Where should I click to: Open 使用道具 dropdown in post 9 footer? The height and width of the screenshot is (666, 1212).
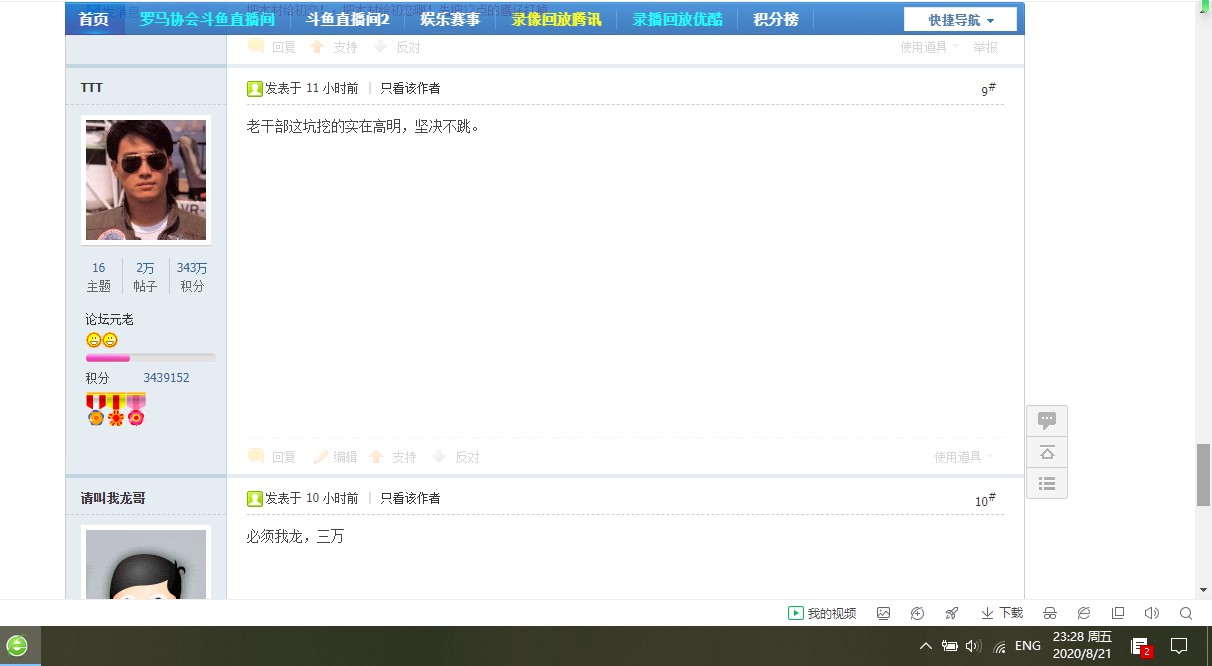point(963,457)
